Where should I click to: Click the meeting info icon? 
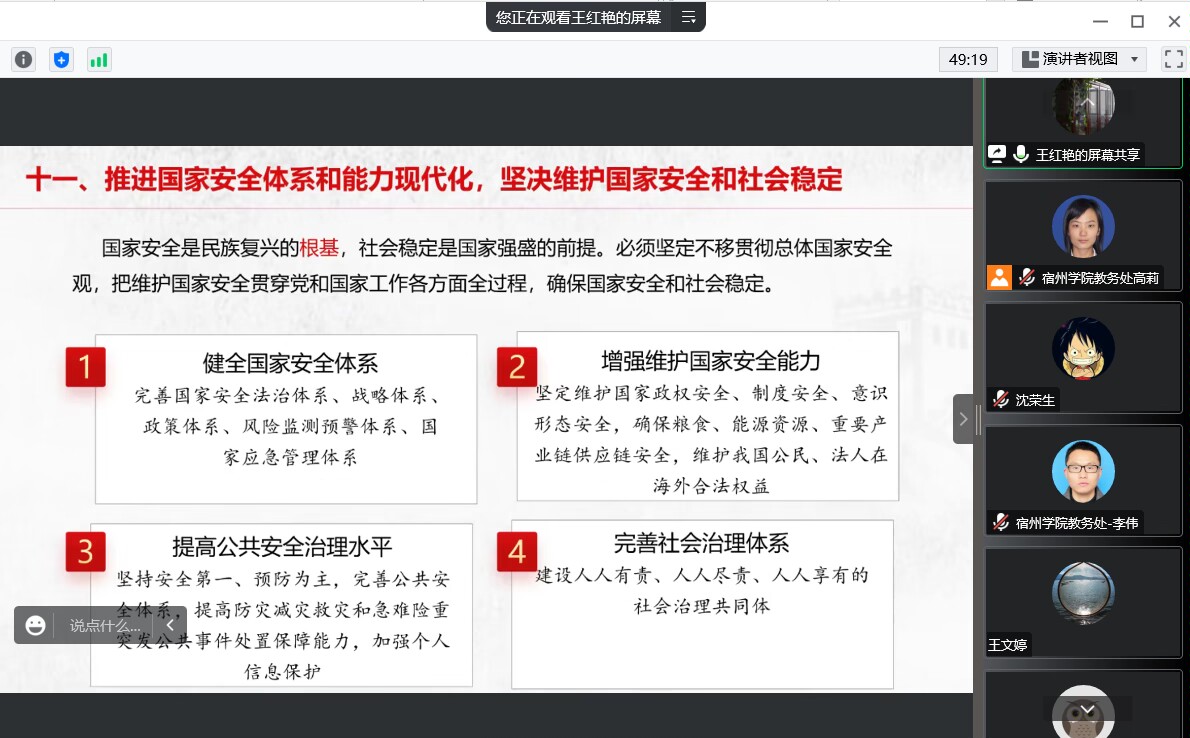point(23,60)
